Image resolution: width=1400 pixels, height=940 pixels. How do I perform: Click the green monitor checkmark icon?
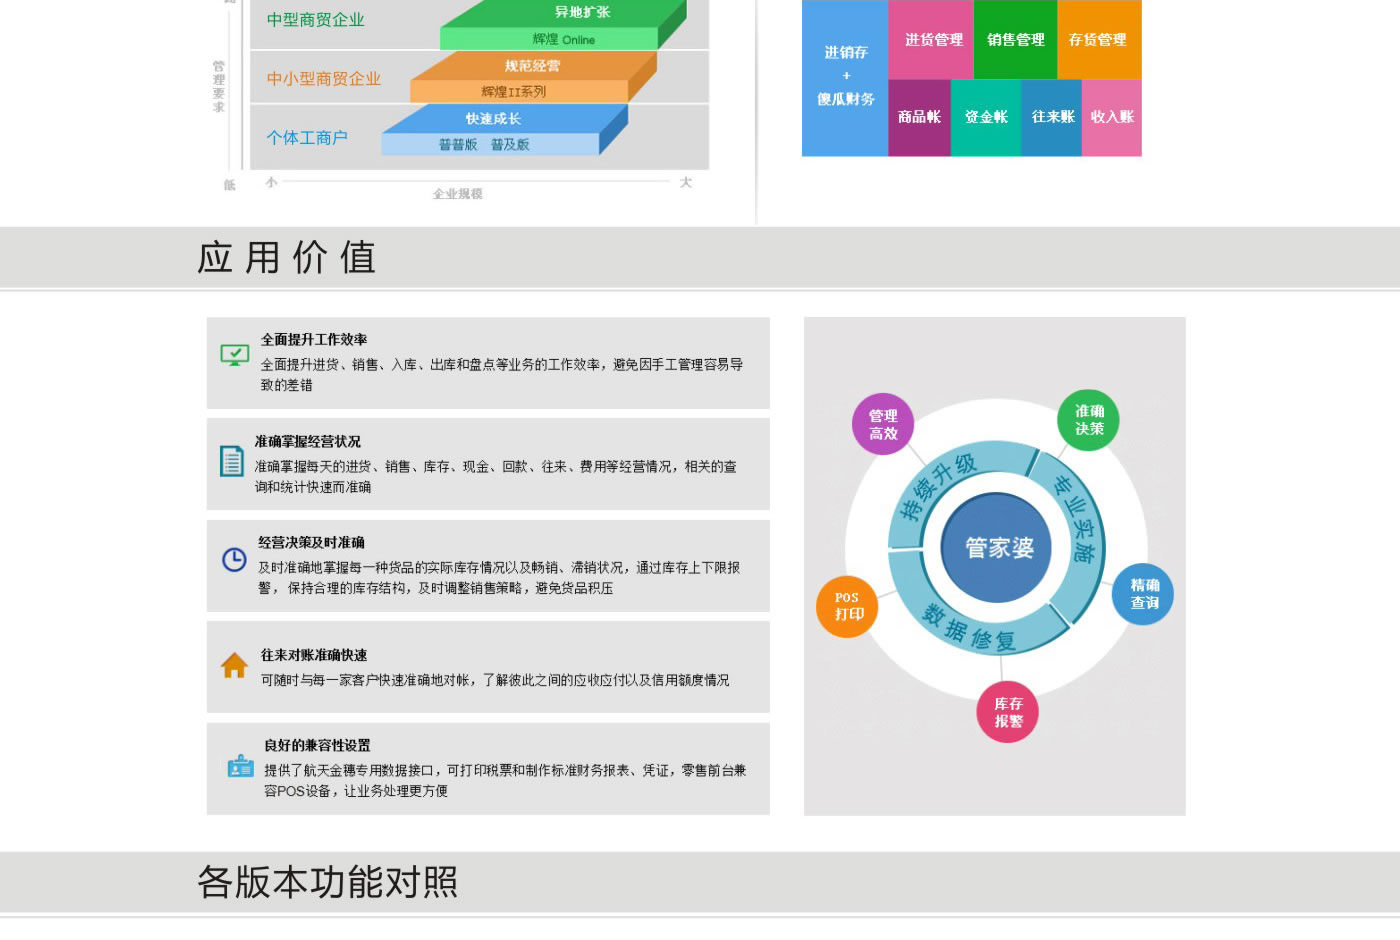coord(235,355)
